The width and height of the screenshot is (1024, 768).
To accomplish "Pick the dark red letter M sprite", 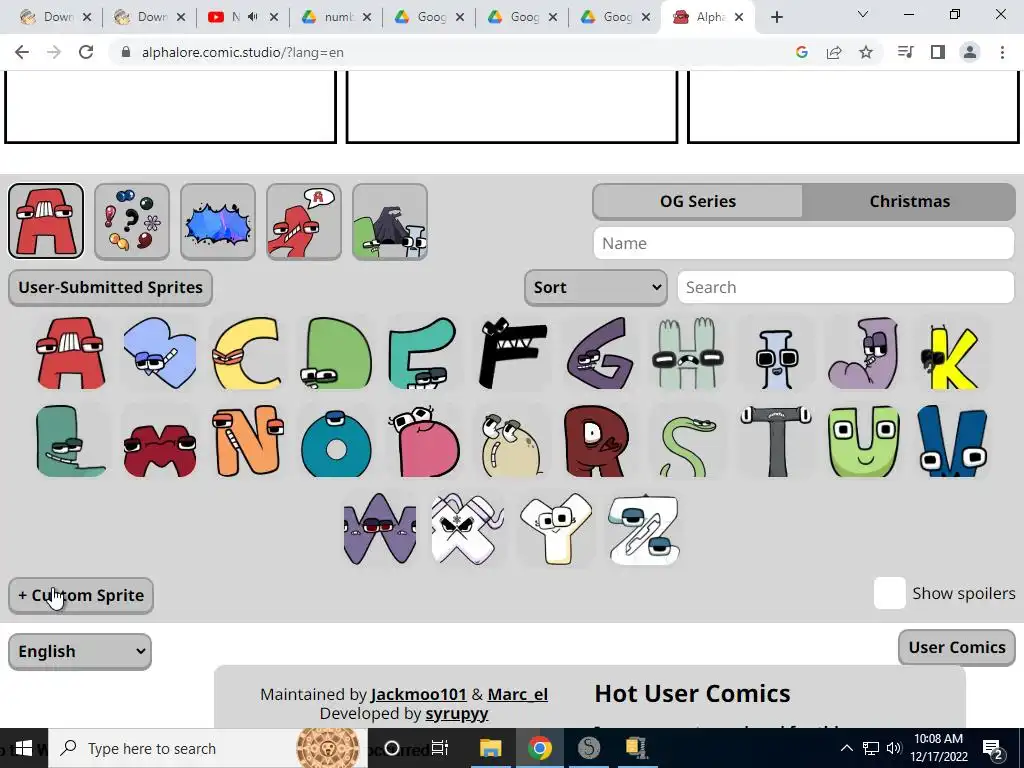I will (x=159, y=449).
